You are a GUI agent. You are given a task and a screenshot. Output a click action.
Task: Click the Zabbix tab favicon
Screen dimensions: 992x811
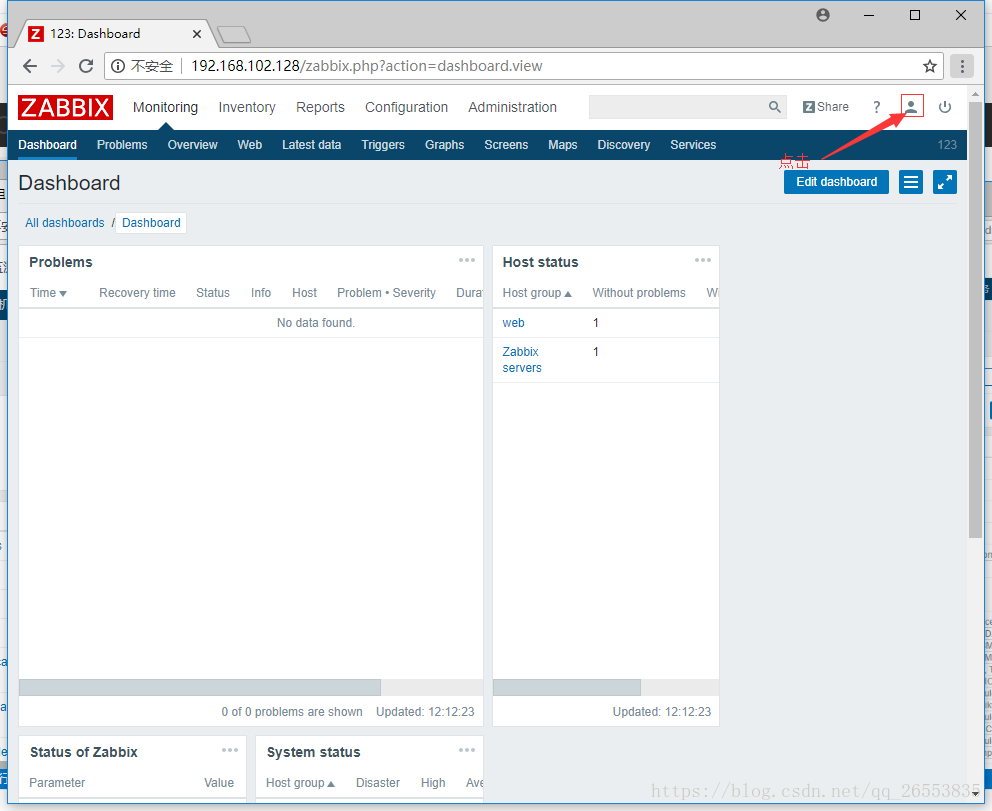37,34
